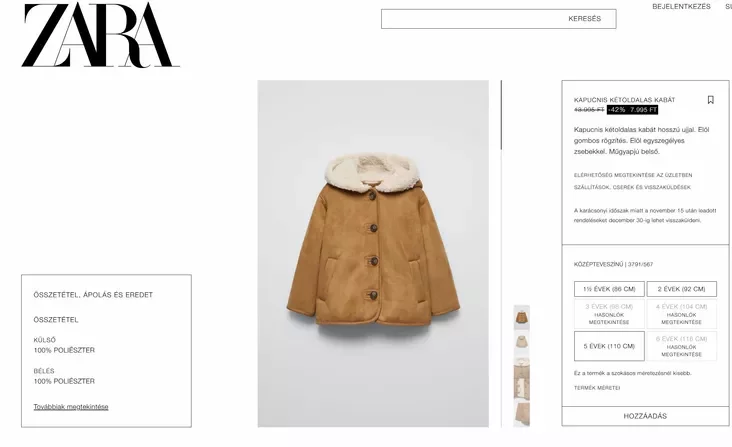Screen dimensions: 732x447
Task: Select the second jacket thumbnail
Action: click(x=521, y=343)
